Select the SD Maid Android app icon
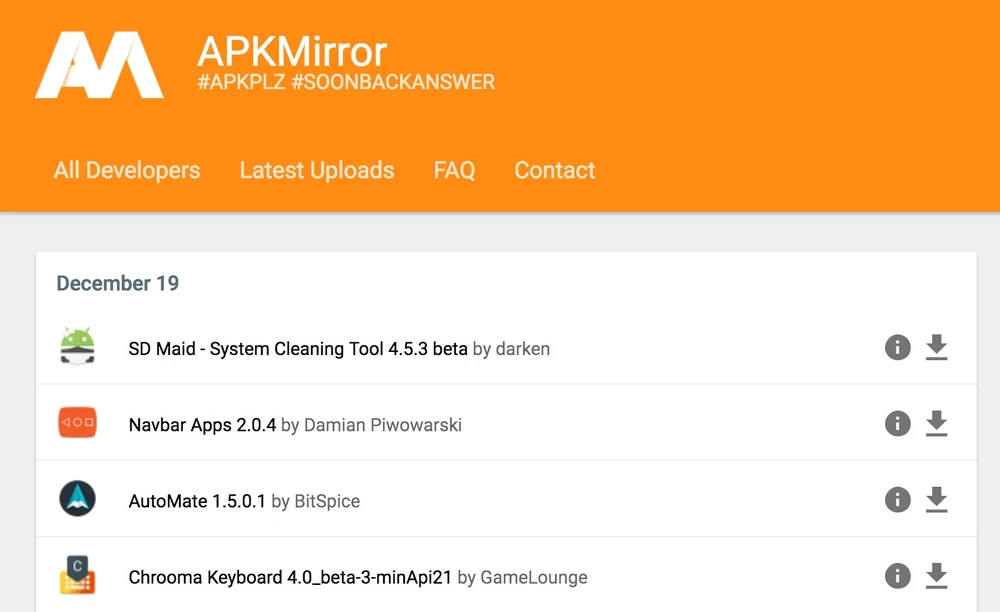 coord(77,347)
